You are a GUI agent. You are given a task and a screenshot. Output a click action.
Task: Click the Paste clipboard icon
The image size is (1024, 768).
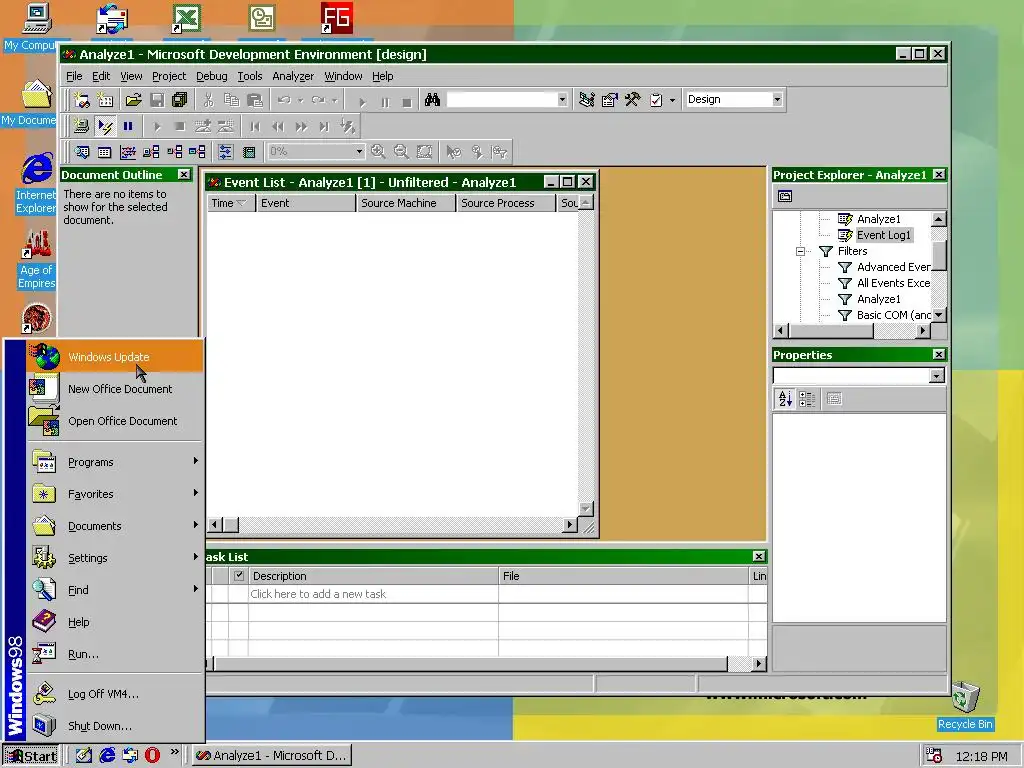point(255,100)
